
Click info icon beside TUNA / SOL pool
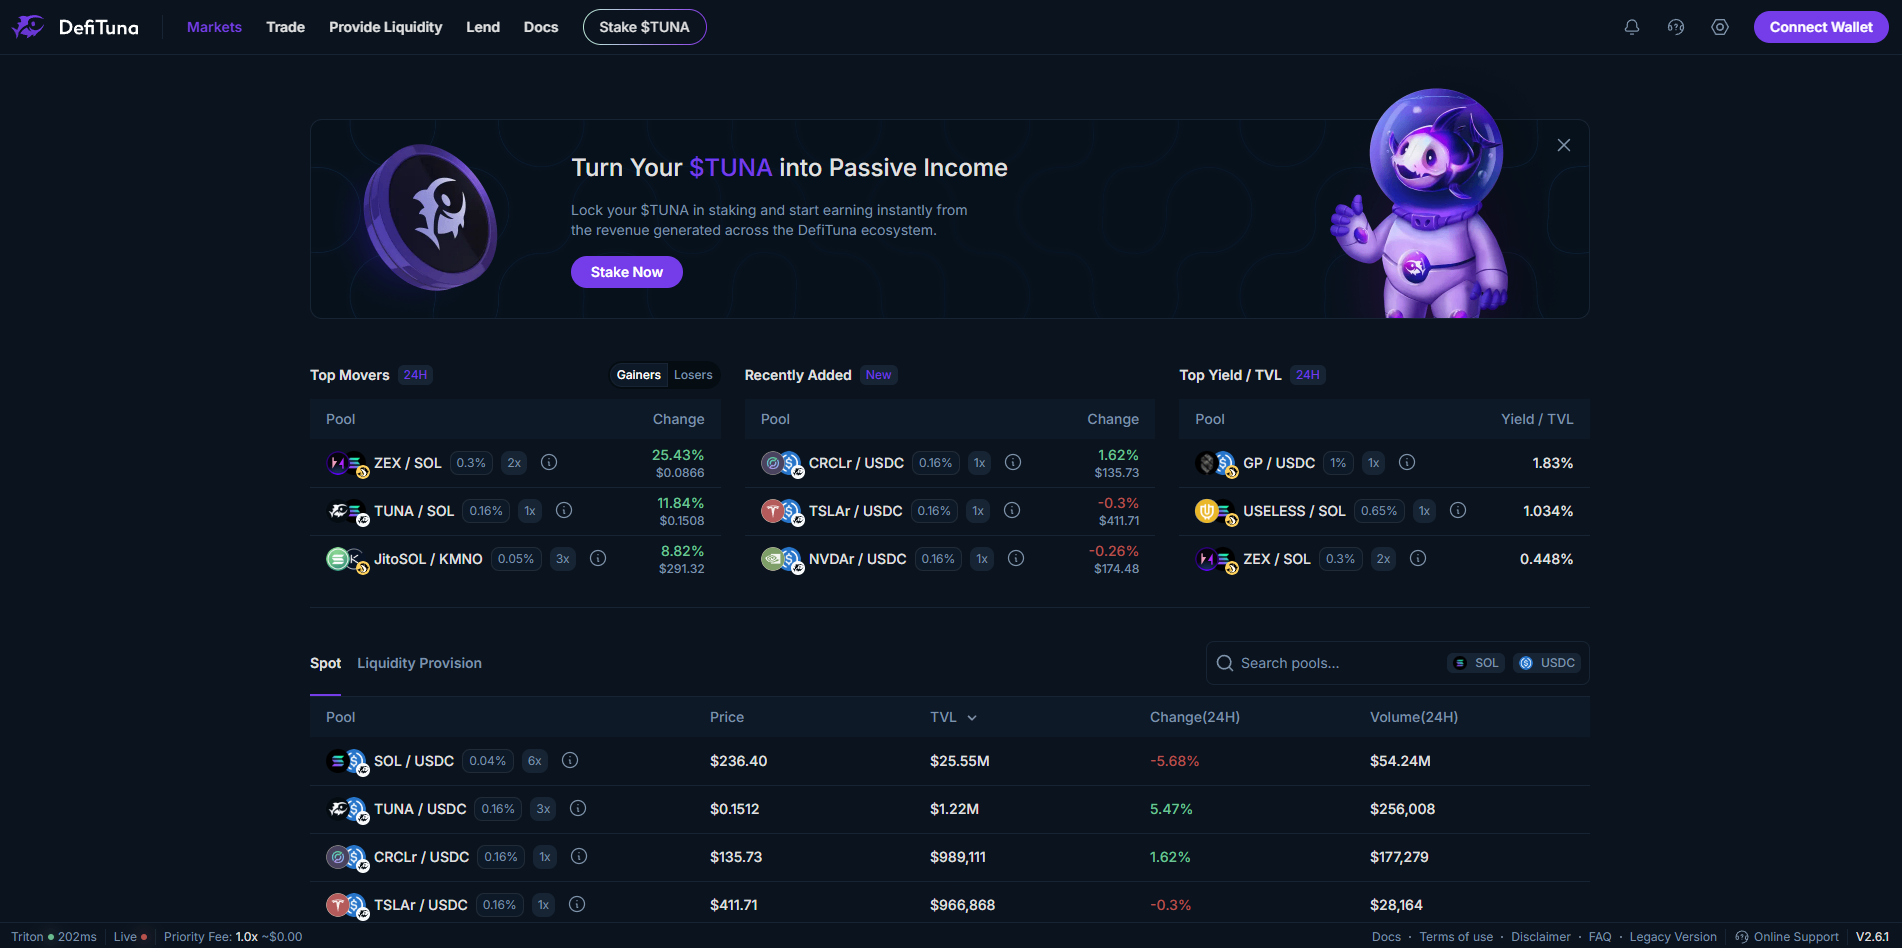564,510
